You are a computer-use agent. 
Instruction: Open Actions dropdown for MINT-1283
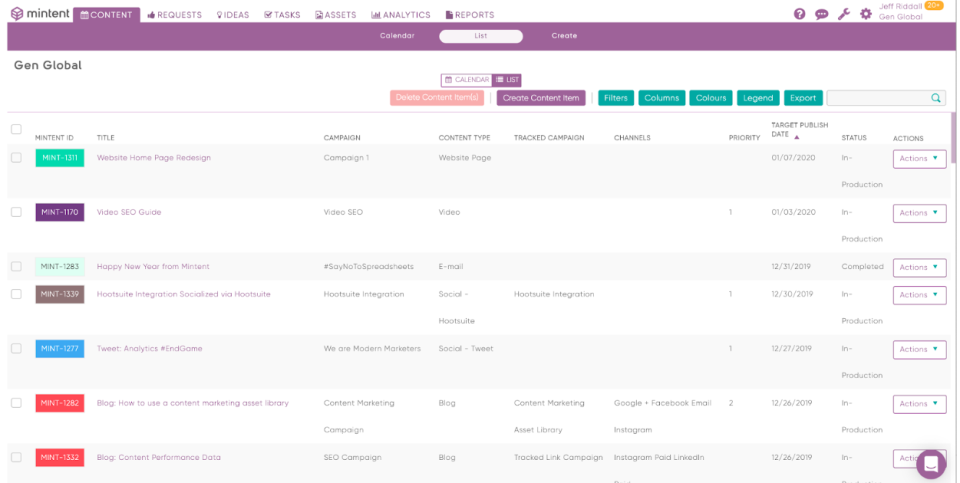(x=920, y=268)
